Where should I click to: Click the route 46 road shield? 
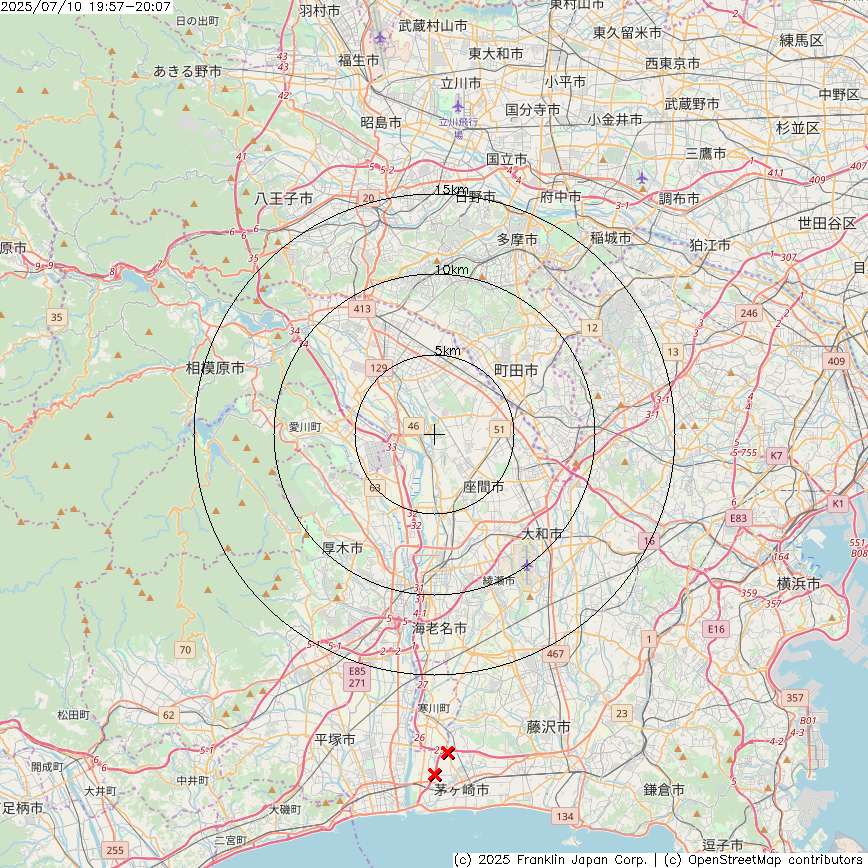coord(414,426)
